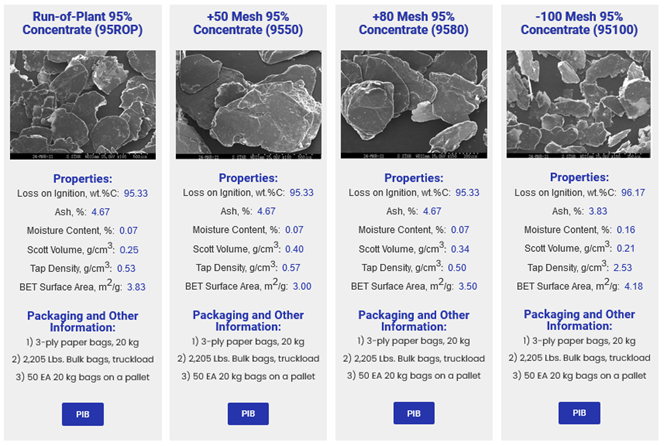Open the +50 Mesh 9550 SEM image
The width and height of the screenshot is (667, 446).
tap(248, 105)
